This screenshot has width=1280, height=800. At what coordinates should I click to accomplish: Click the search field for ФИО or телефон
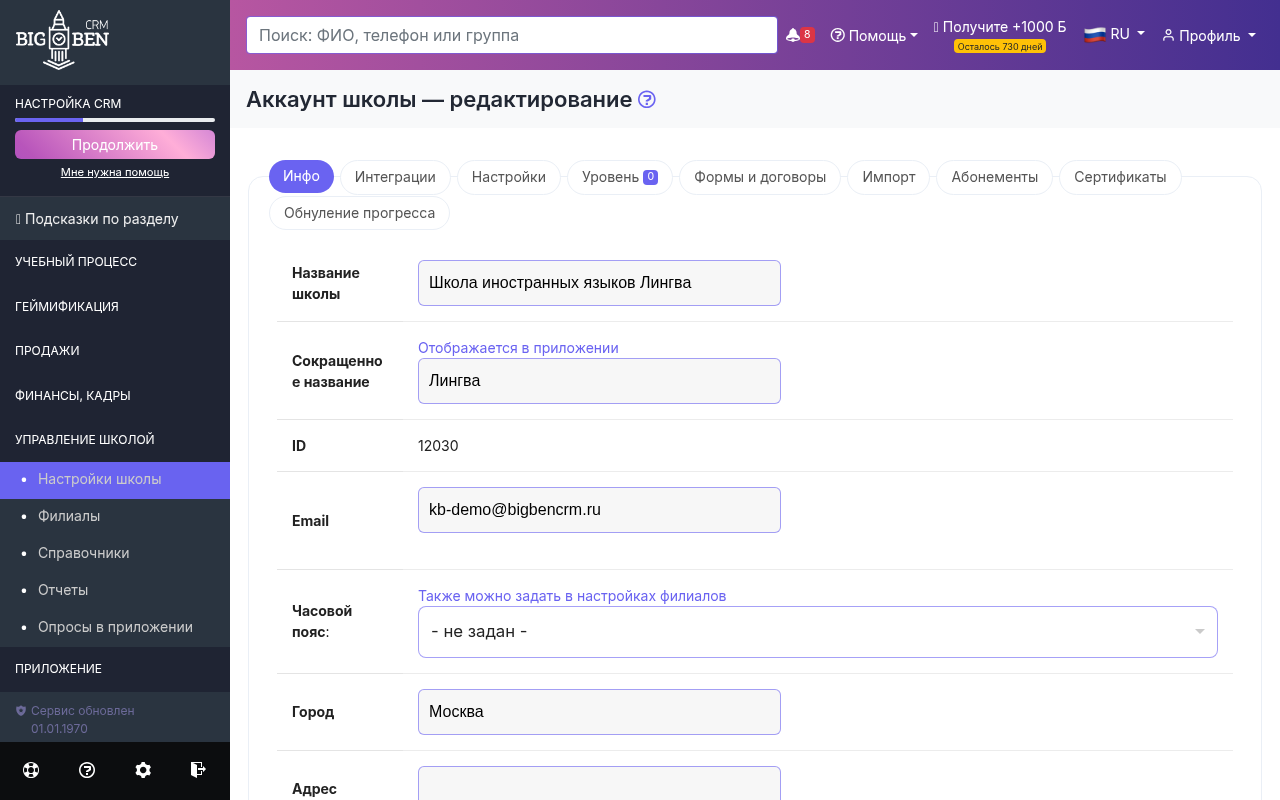pos(511,34)
